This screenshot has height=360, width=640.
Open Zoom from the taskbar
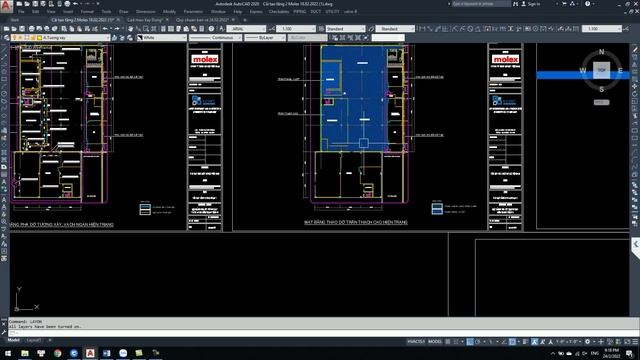click(x=123, y=353)
